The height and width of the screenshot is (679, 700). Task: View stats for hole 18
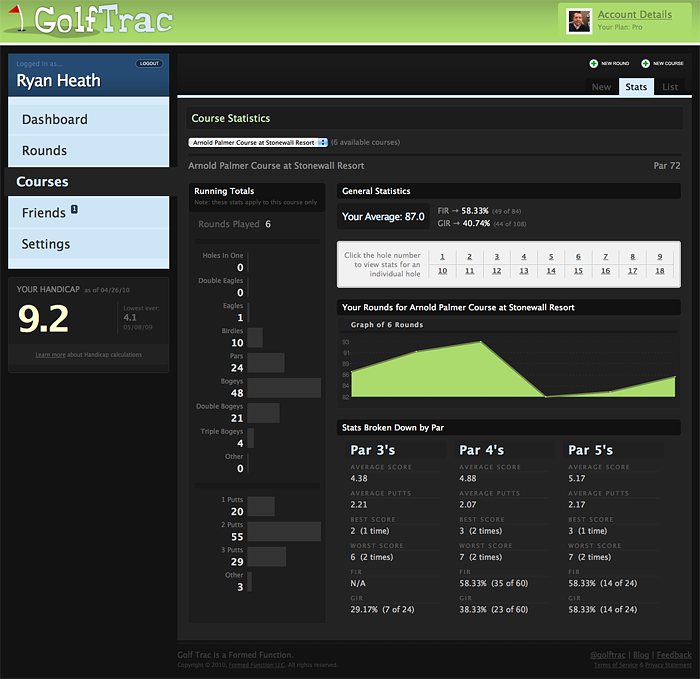click(660, 271)
